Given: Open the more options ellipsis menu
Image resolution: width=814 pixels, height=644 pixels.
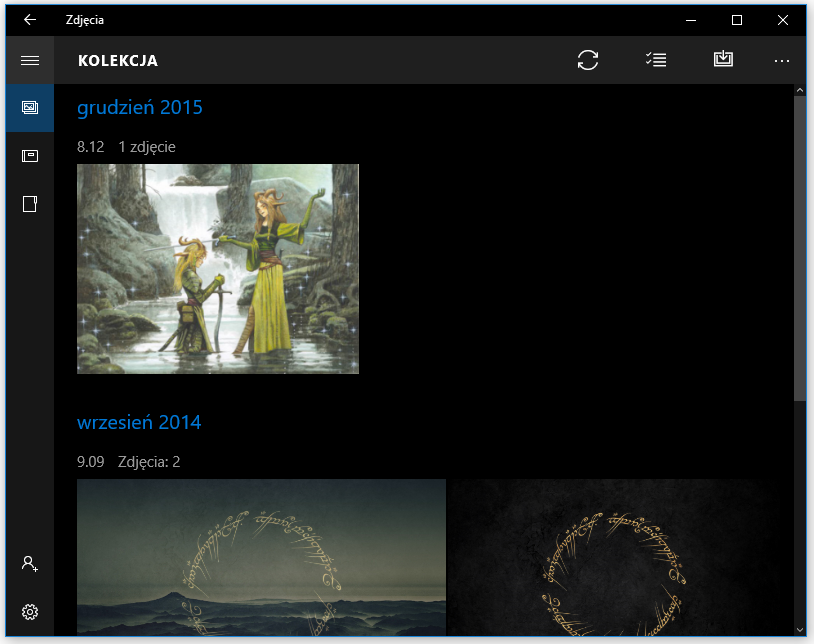Looking at the screenshot, I should coord(781,61).
